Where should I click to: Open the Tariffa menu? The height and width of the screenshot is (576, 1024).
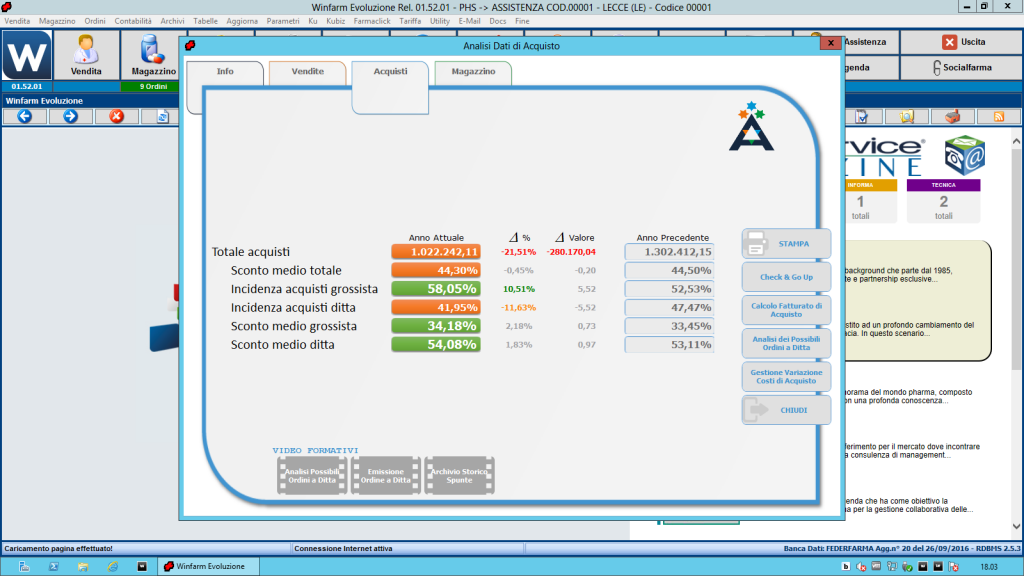pos(410,21)
